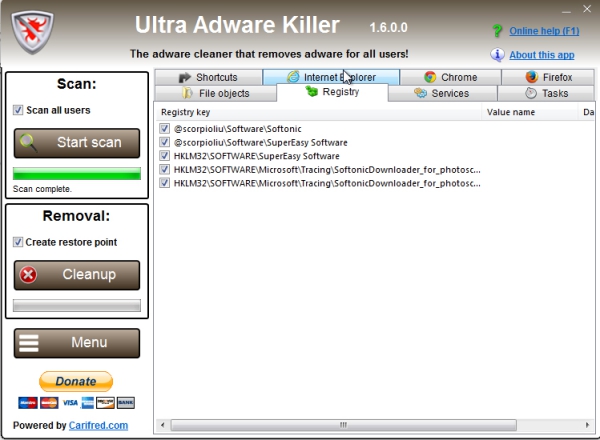Minimize the Ultra Adware Killer window
The width and height of the screenshot is (600, 440).
566,10
